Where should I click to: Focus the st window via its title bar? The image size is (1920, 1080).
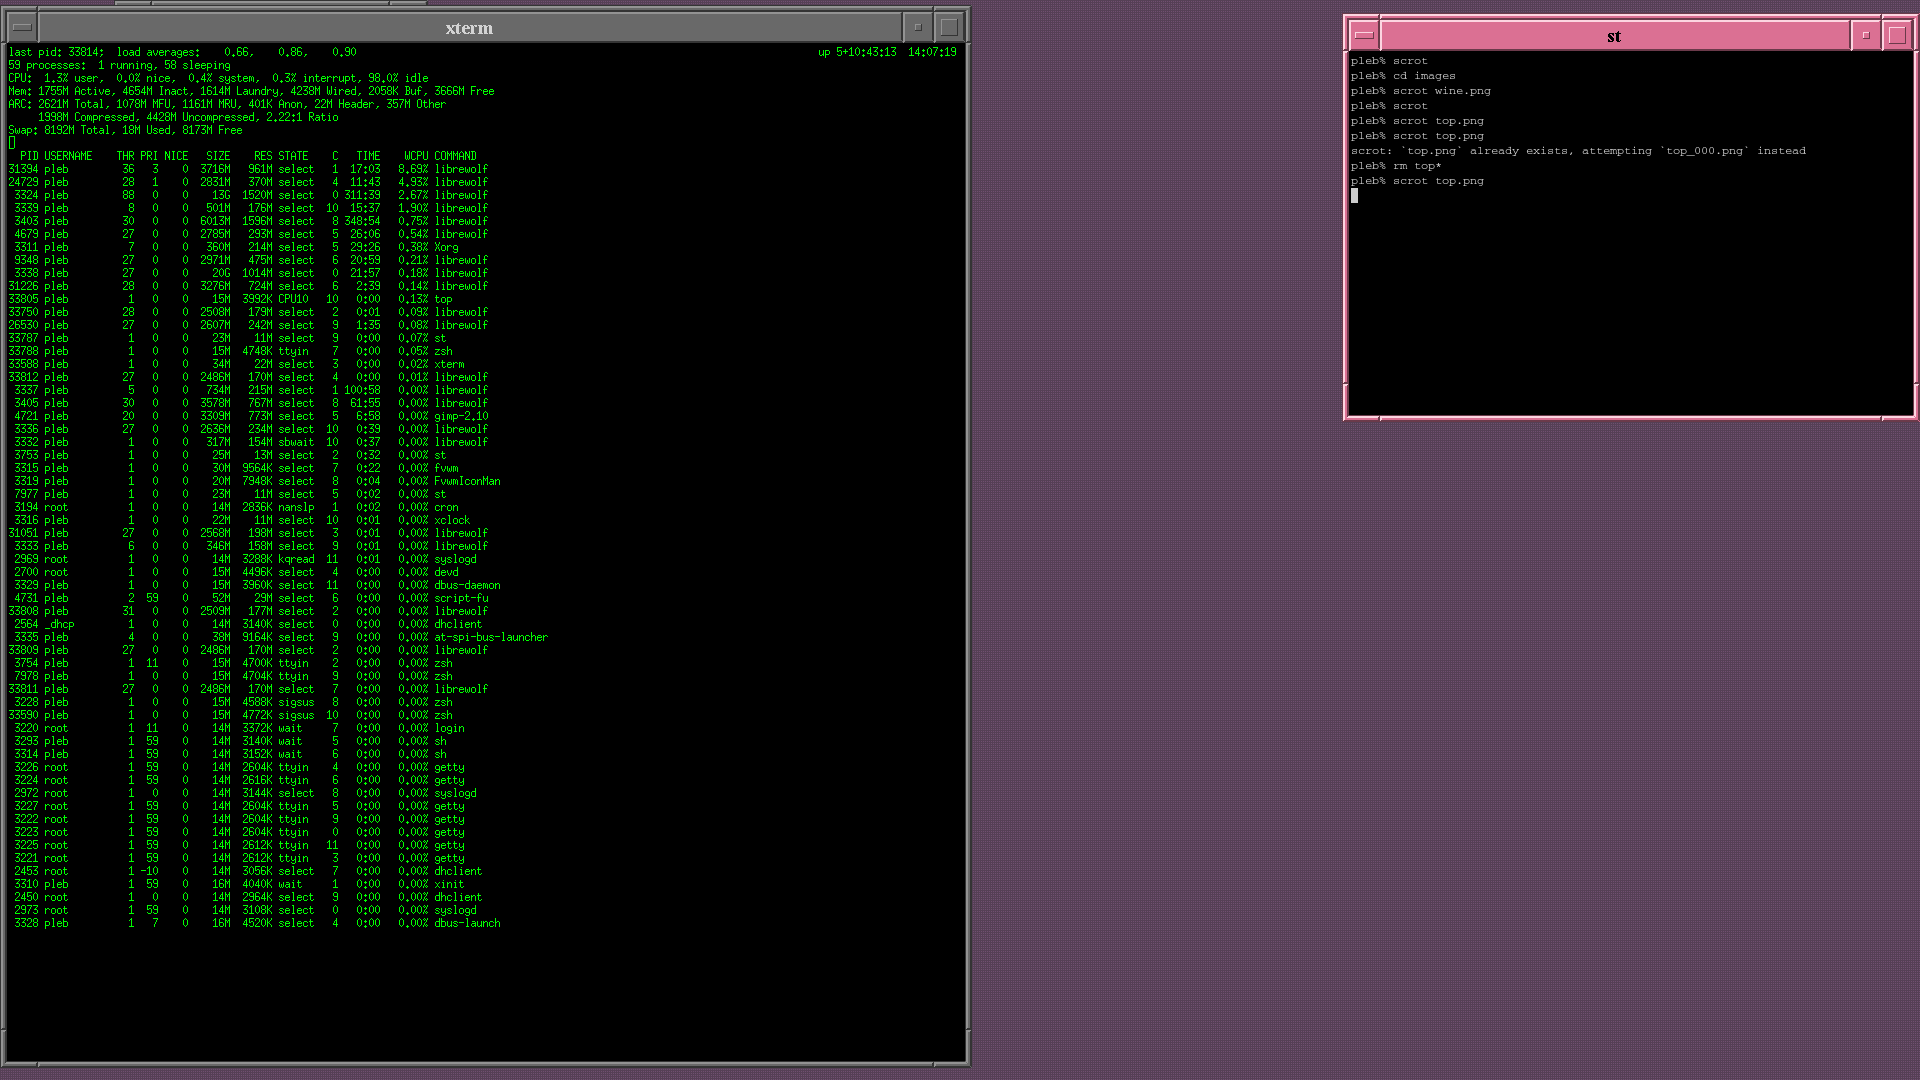pos(1613,36)
